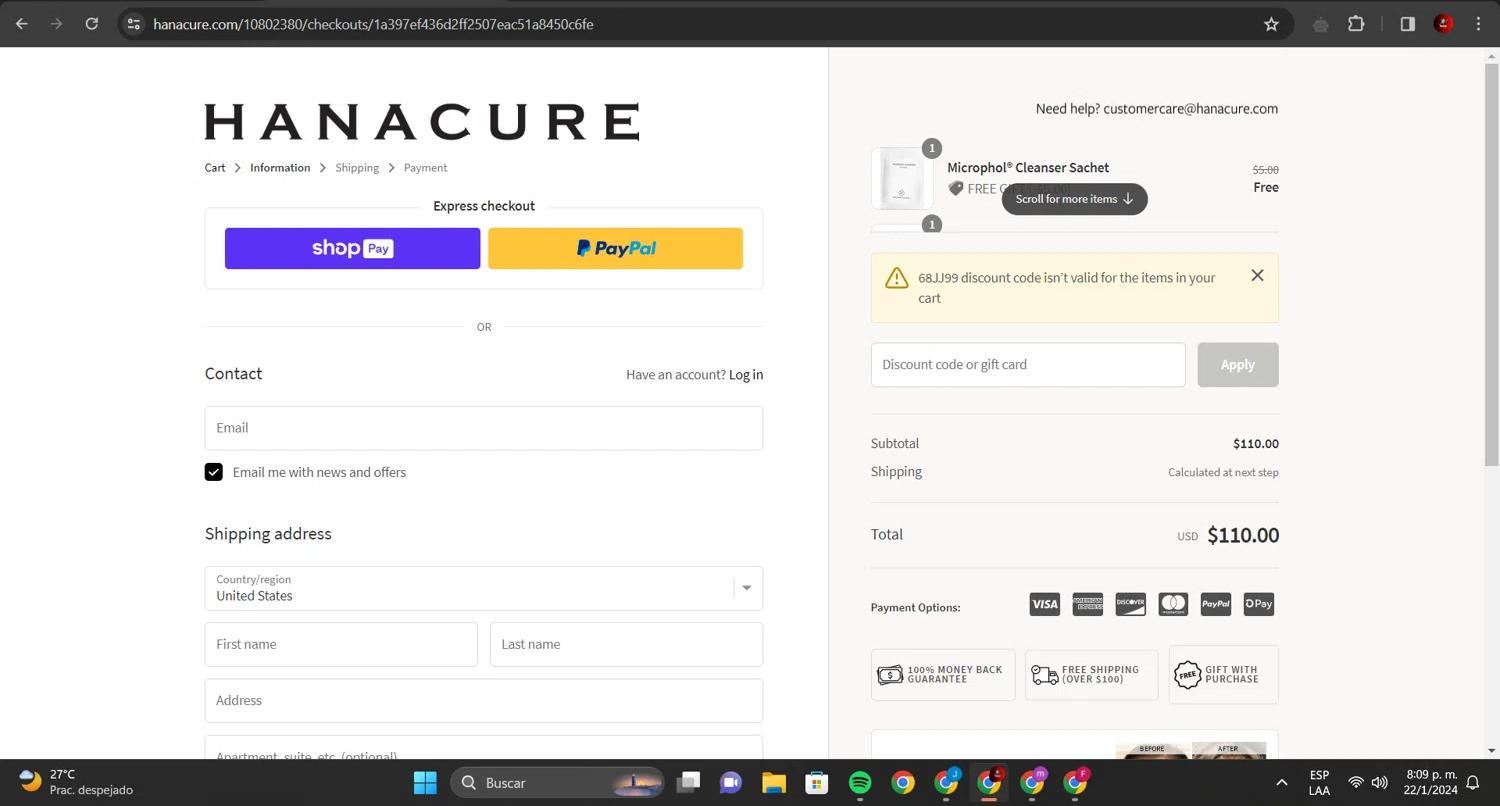Click the Mastercard payment icon
Screen dimensions: 1500x806
pyautogui.click(x=1173, y=604)
